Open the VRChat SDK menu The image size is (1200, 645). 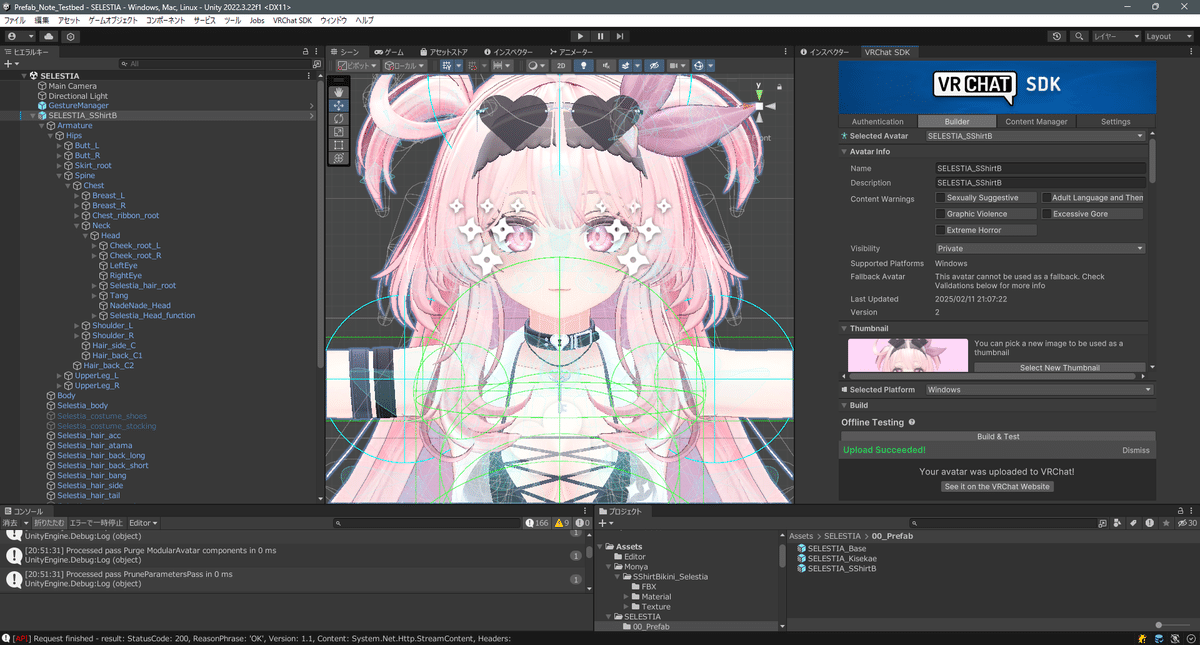(x=291, y=19)
